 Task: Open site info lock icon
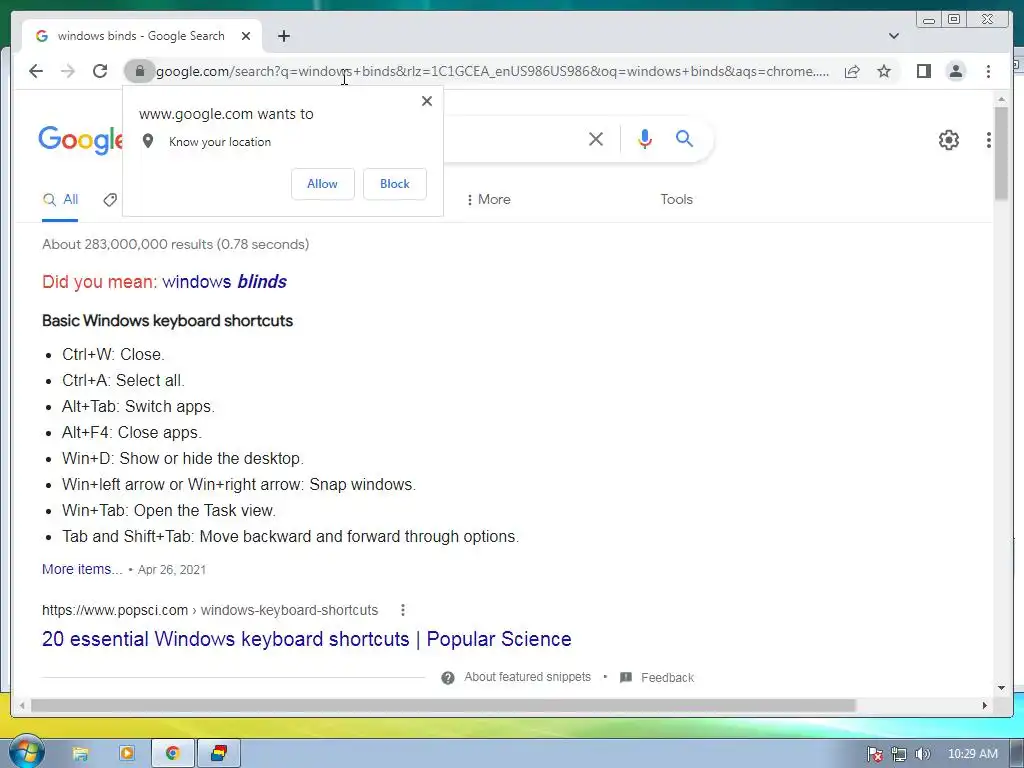pyautogui.click(x=139, y=71)
